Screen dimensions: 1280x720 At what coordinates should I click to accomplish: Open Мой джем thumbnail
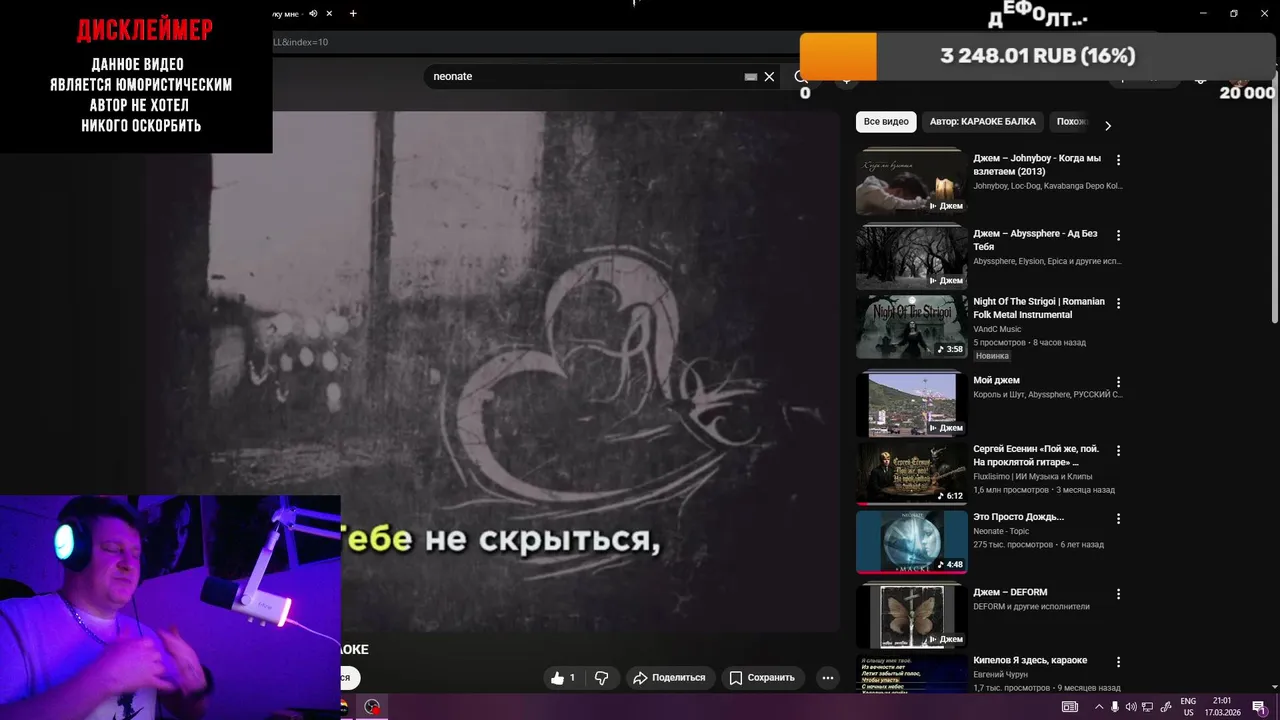tap(911, 404)
